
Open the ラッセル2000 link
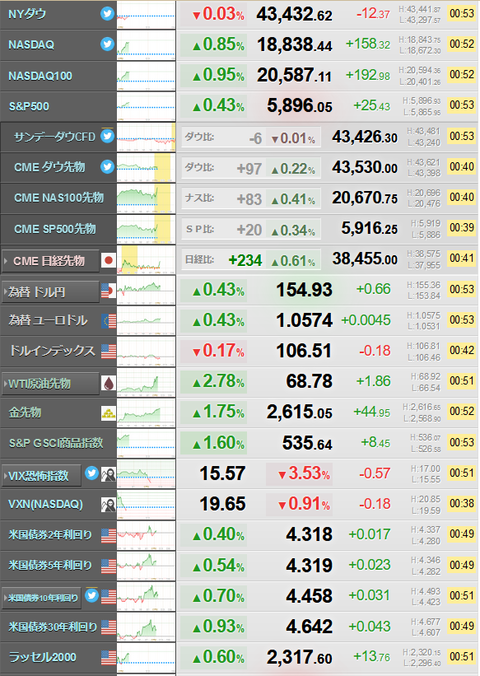pyautogui.click(x=43, y=657)
